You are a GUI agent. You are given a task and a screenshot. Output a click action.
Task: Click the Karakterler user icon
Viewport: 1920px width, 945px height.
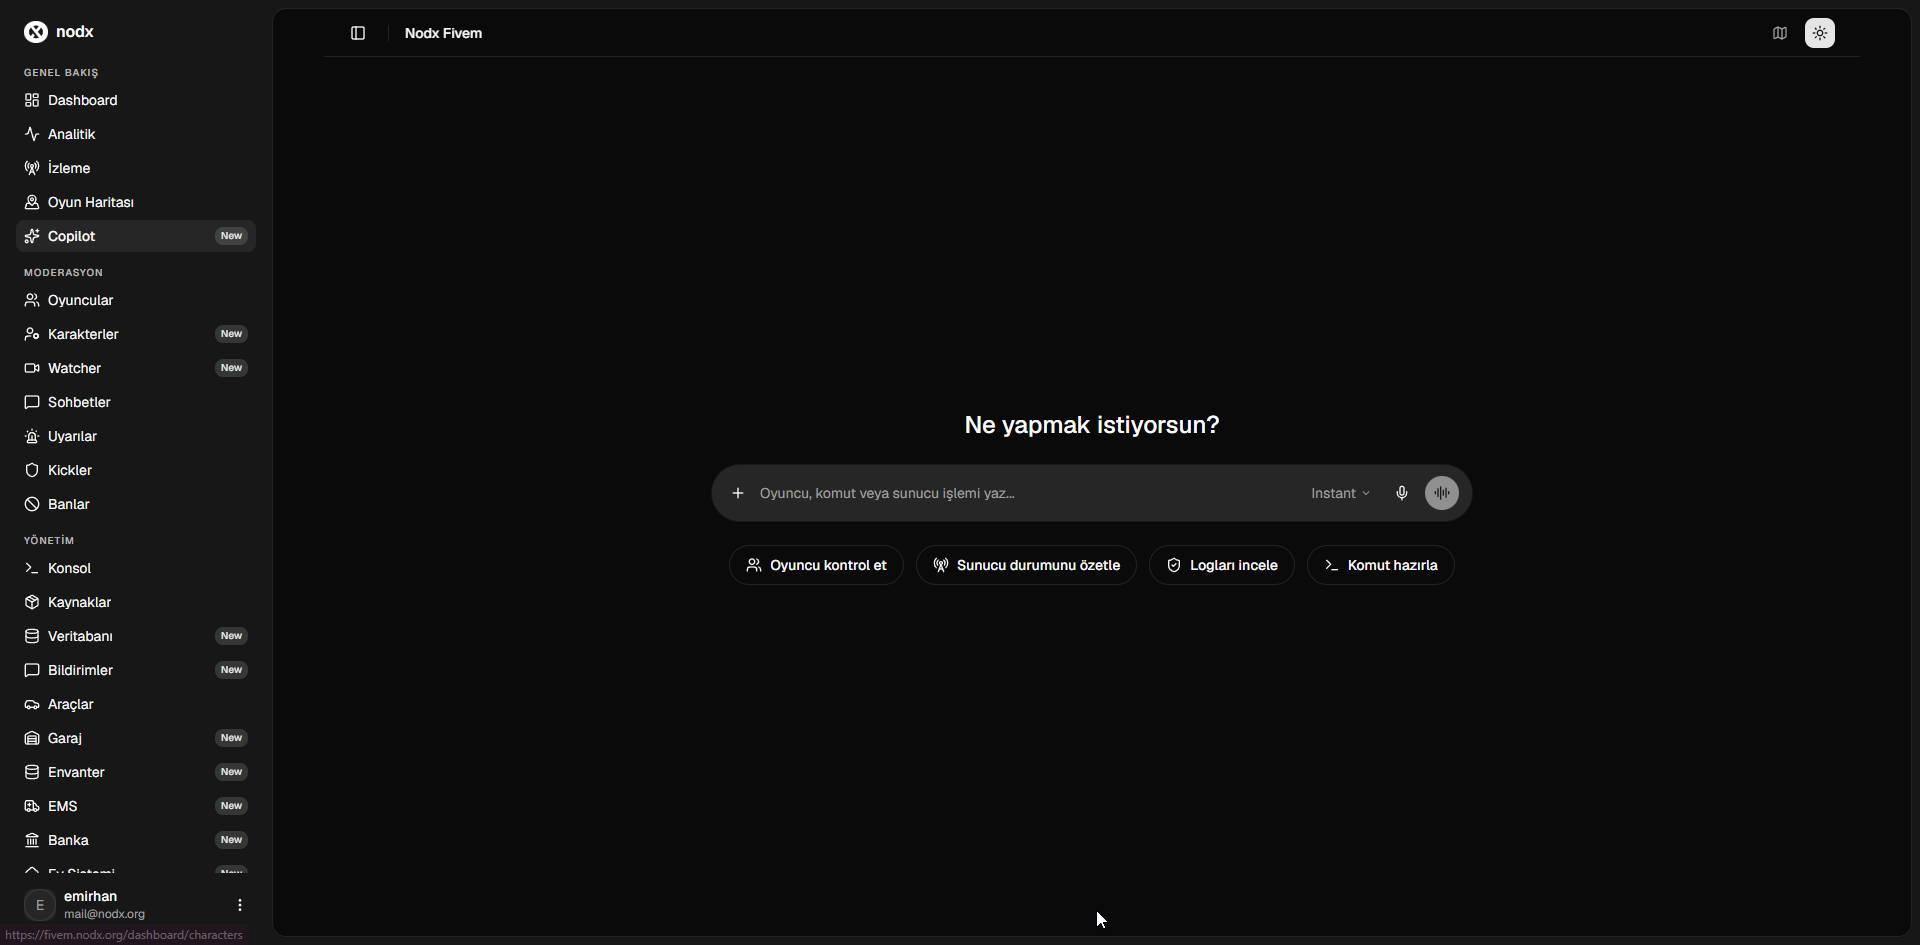pos(32,334)
